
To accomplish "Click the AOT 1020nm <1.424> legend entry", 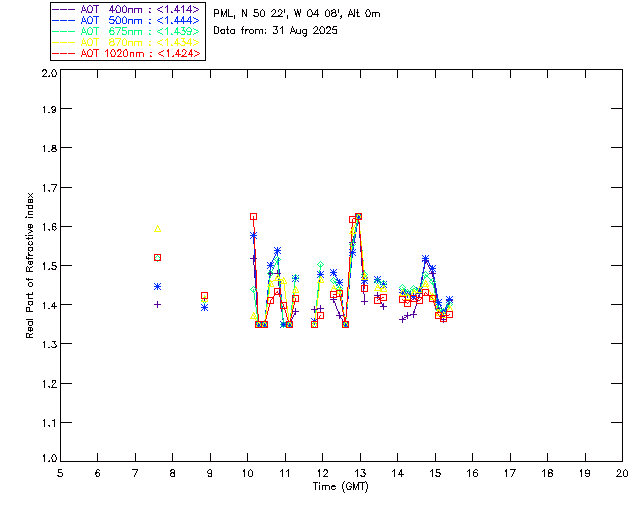I will click(x=126, y=53).
